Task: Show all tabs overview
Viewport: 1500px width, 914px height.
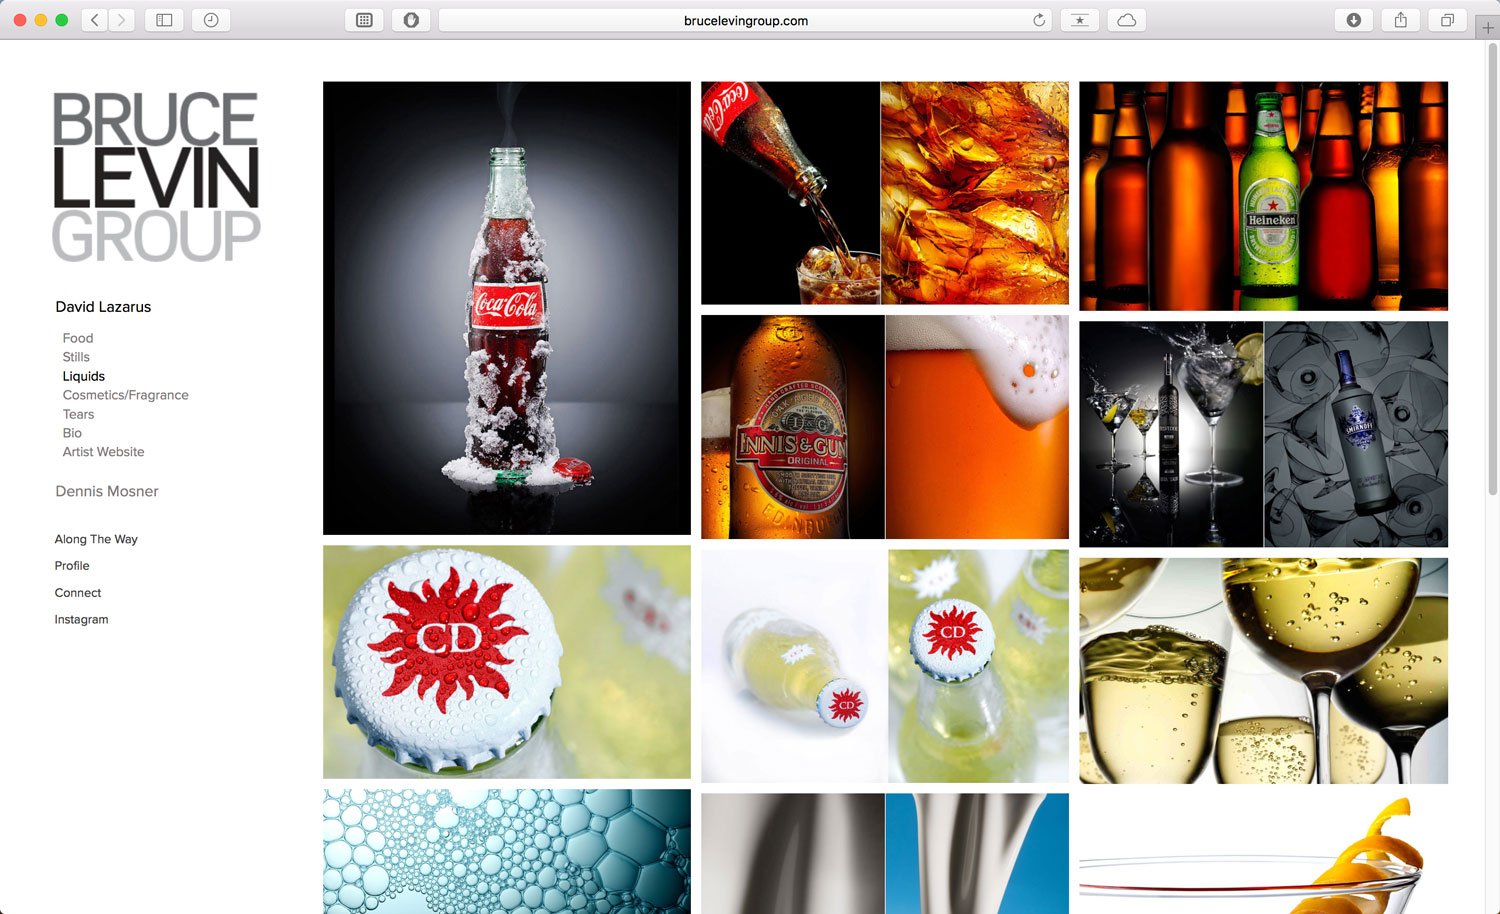Action: 1447,20
